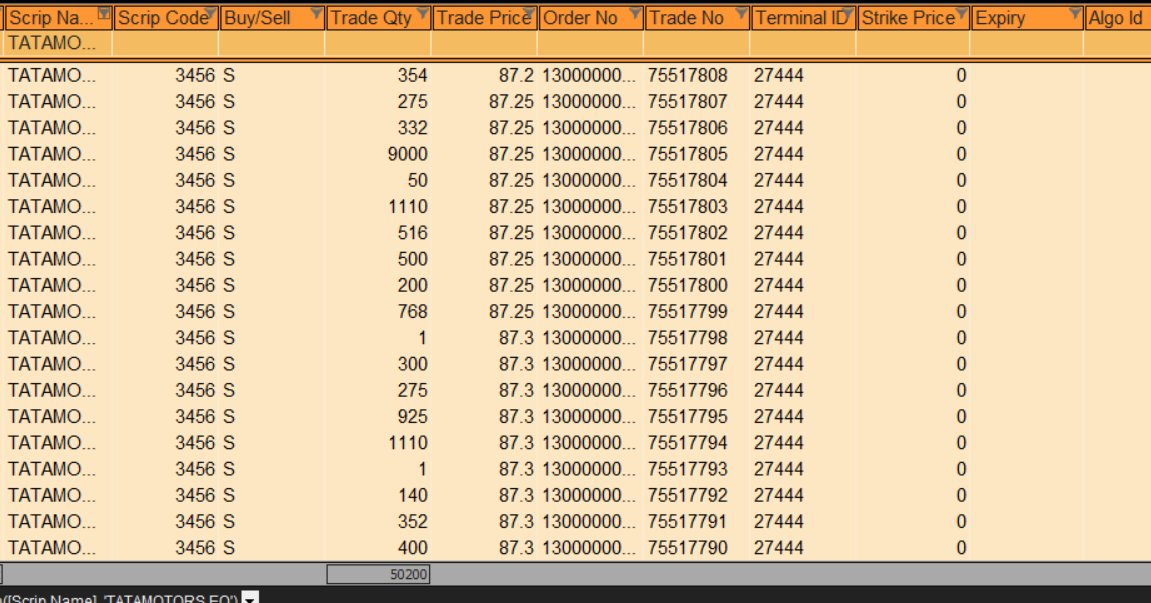Open the Scrip Code column filter icon
Viewport: 1151px width, 603px height.
tap(210, 12)
